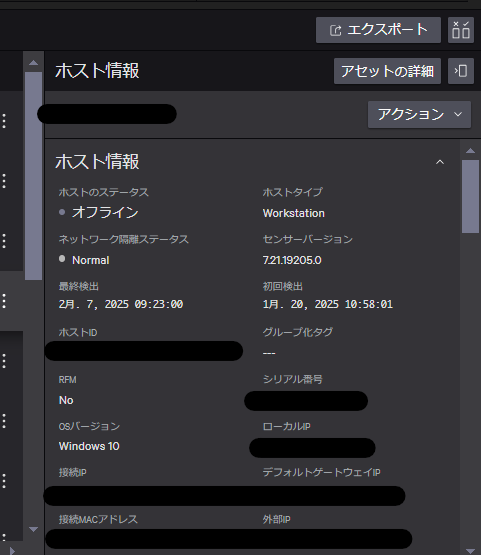Click the left list scroll down arrow
This screenshot has height=555, width=481.
click(34, 530)
